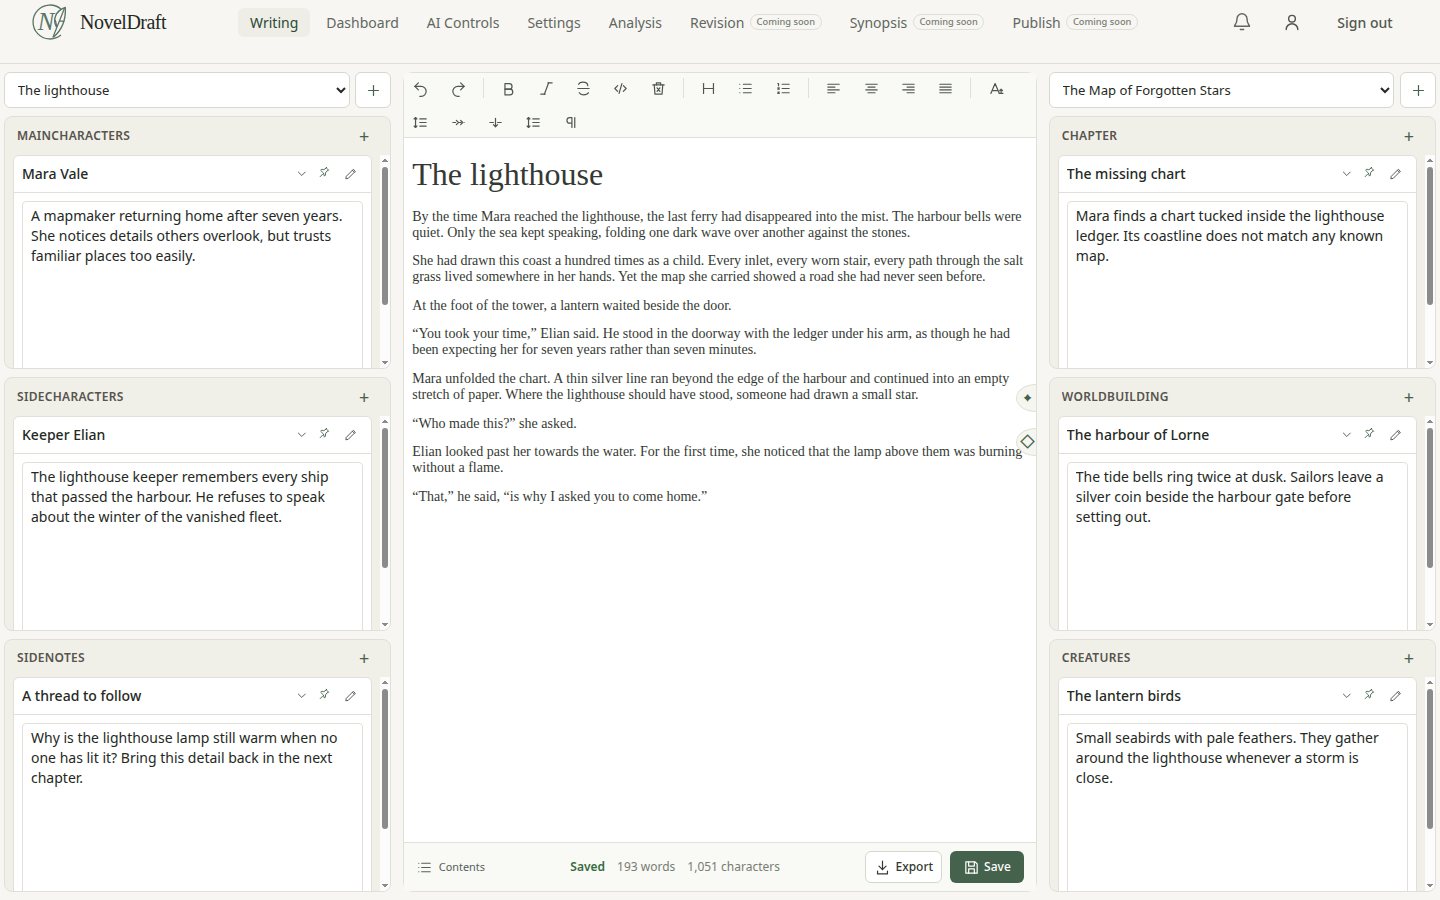Toggle italic formatting
1440x900 pixels.
(x=546, y=89)
